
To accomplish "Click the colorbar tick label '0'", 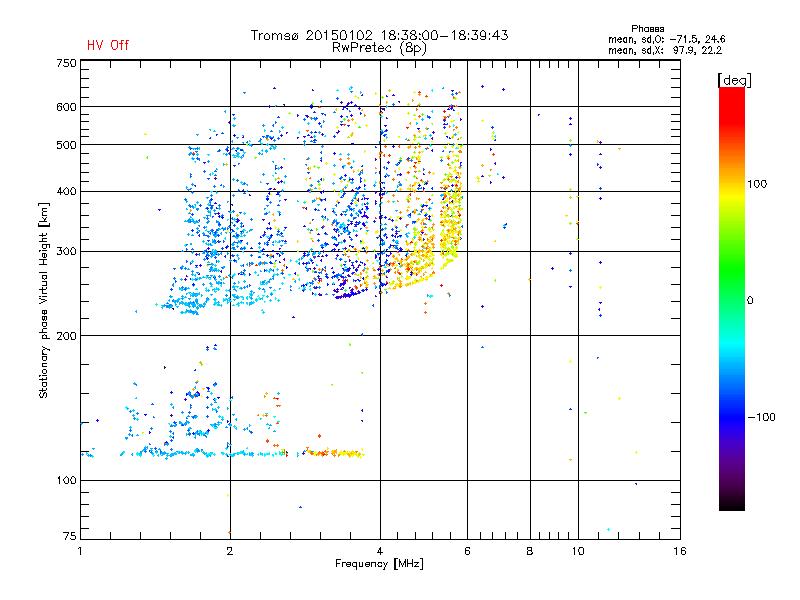I will coord(749,301).
